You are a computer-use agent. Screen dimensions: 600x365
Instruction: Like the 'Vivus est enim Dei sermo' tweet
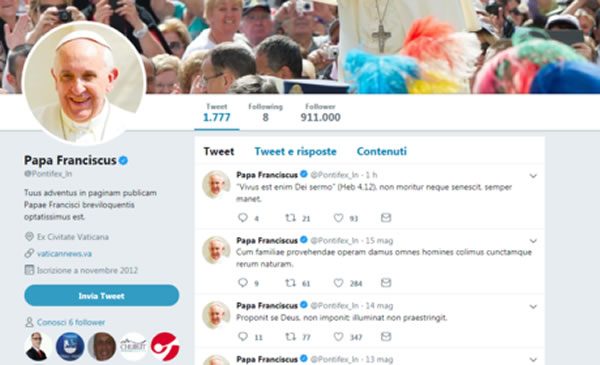[338, 218]
